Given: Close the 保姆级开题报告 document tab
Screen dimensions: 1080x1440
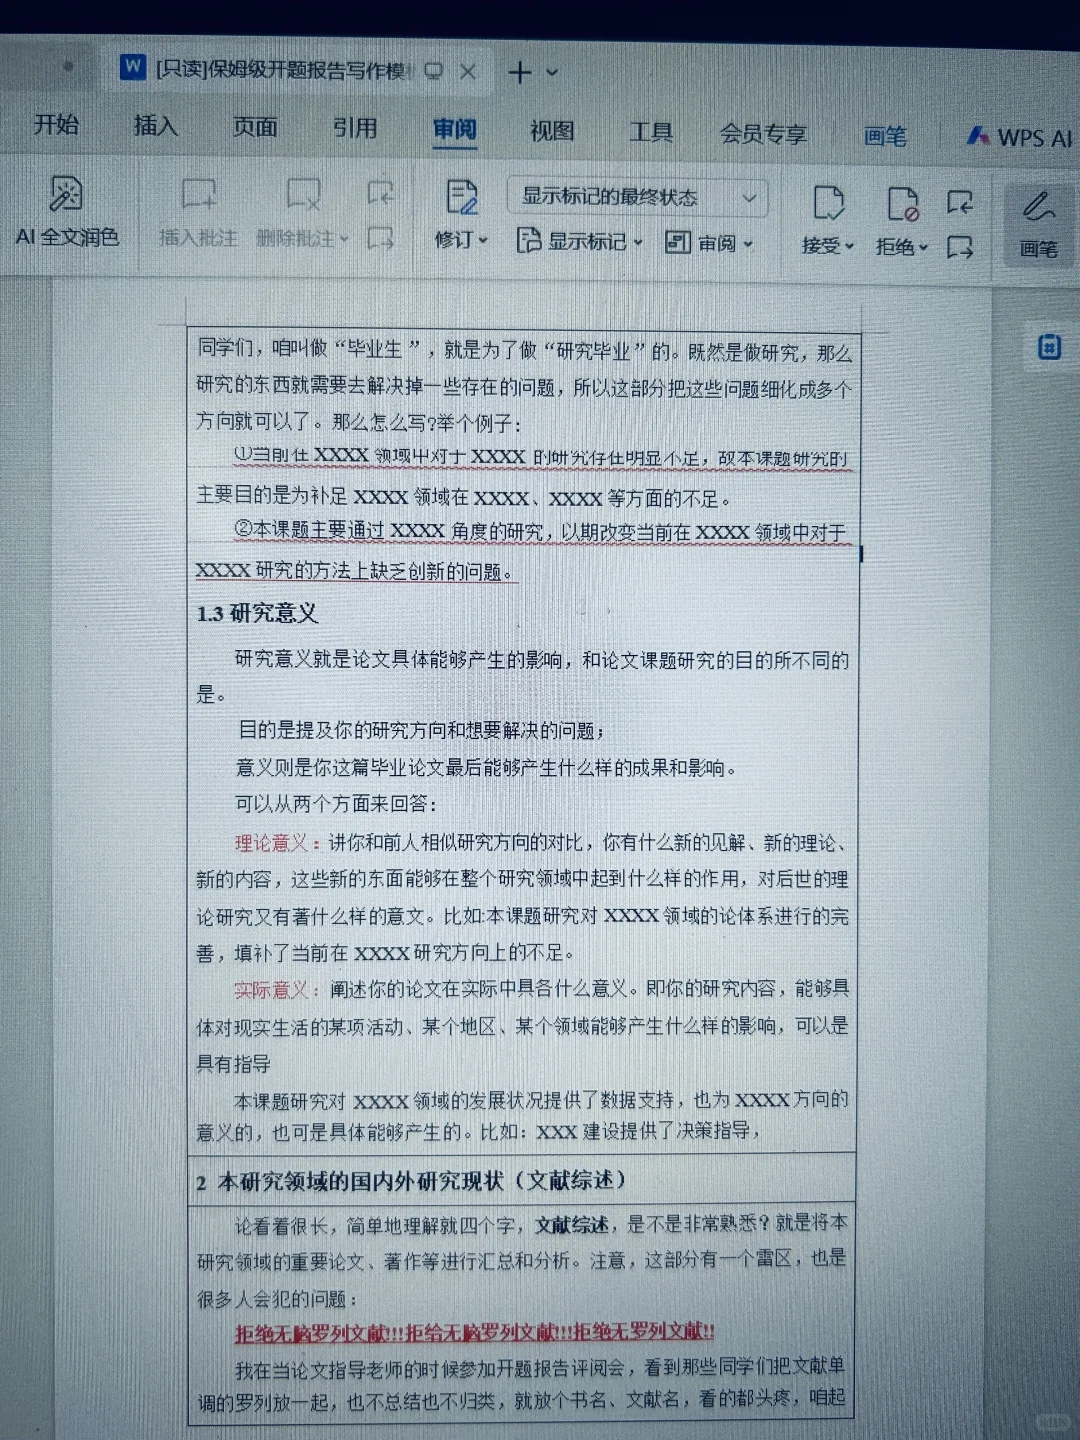Looking at the screenshot, I should tap(467, 71).
